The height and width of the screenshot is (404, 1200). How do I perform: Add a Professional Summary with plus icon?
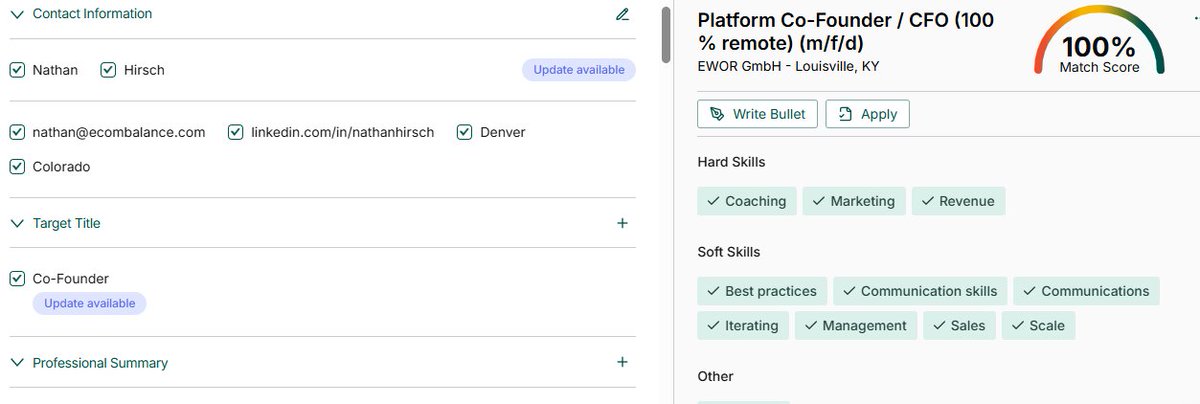pos(622,362)
